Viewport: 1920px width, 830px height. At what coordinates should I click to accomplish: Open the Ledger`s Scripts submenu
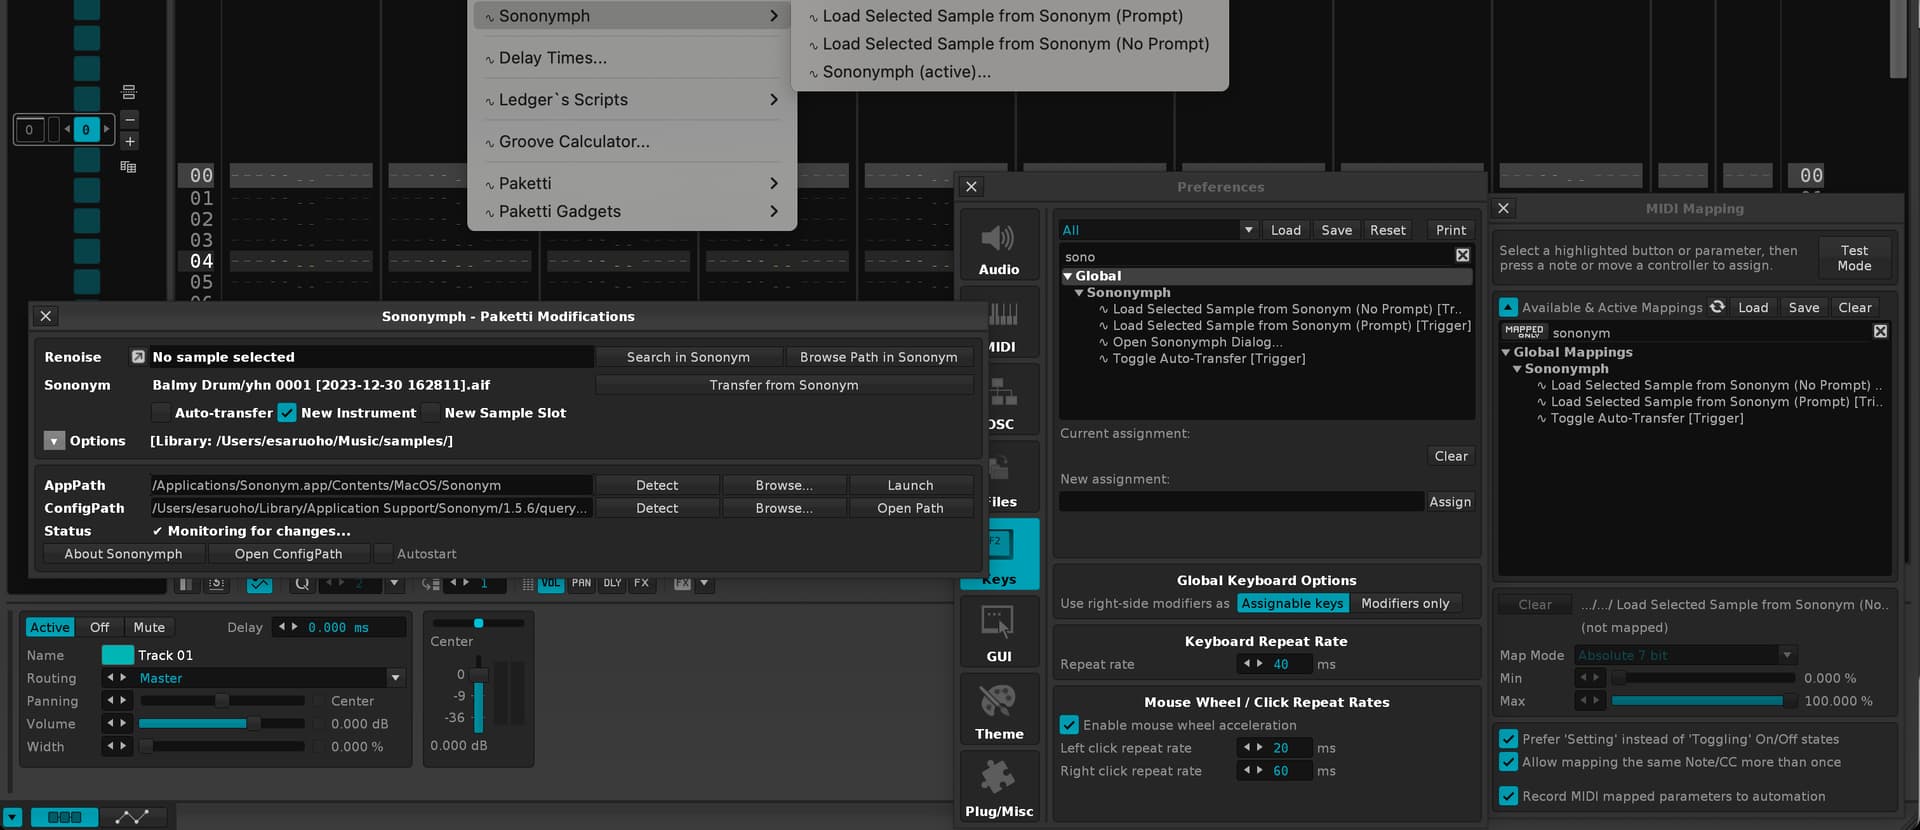point(632,100)
